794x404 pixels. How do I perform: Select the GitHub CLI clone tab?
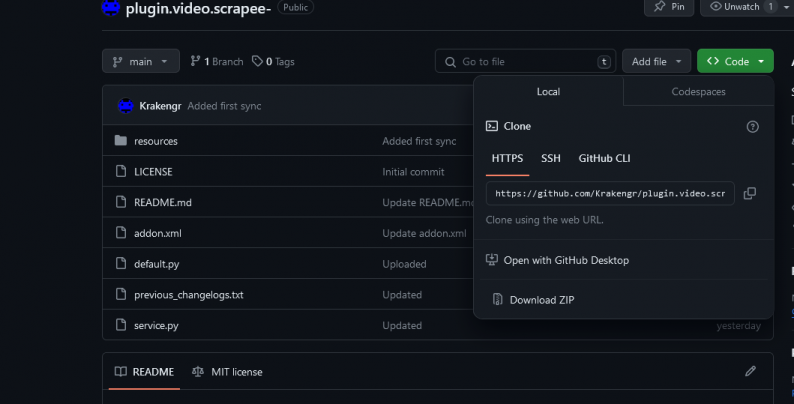604,158
